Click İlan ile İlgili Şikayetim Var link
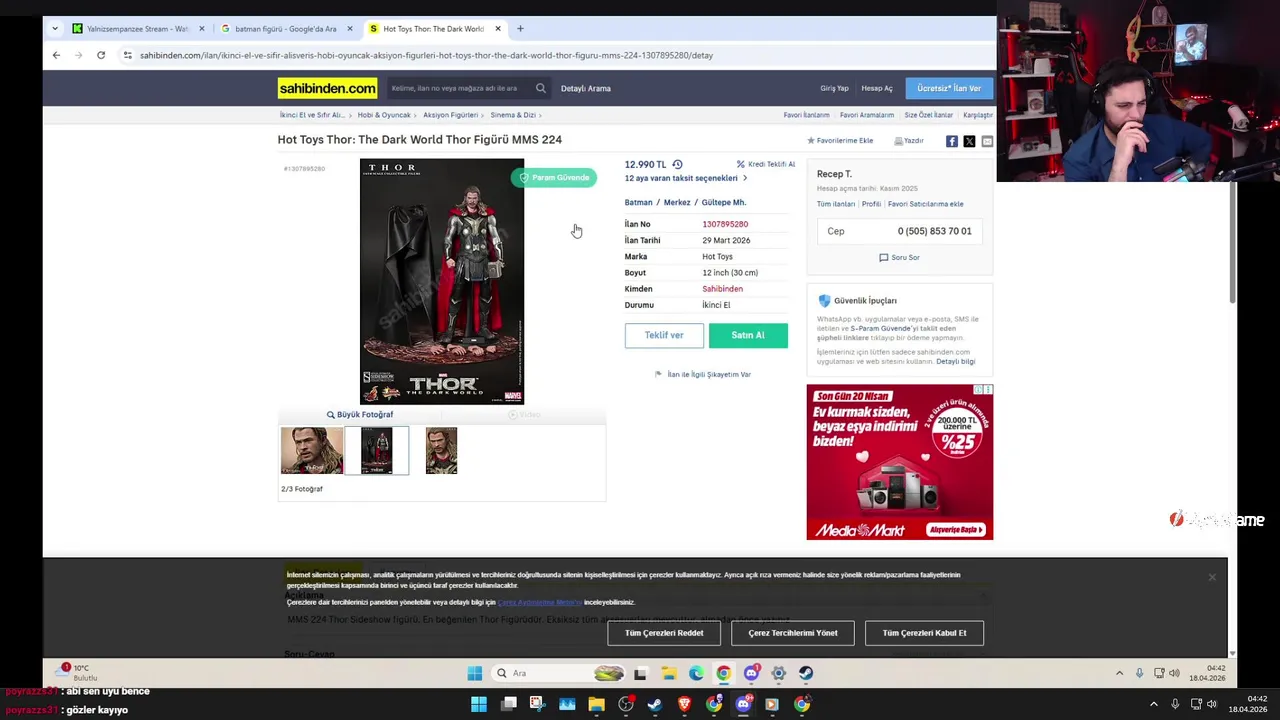Screen dimensions: 1280x720 coord(709,374)
